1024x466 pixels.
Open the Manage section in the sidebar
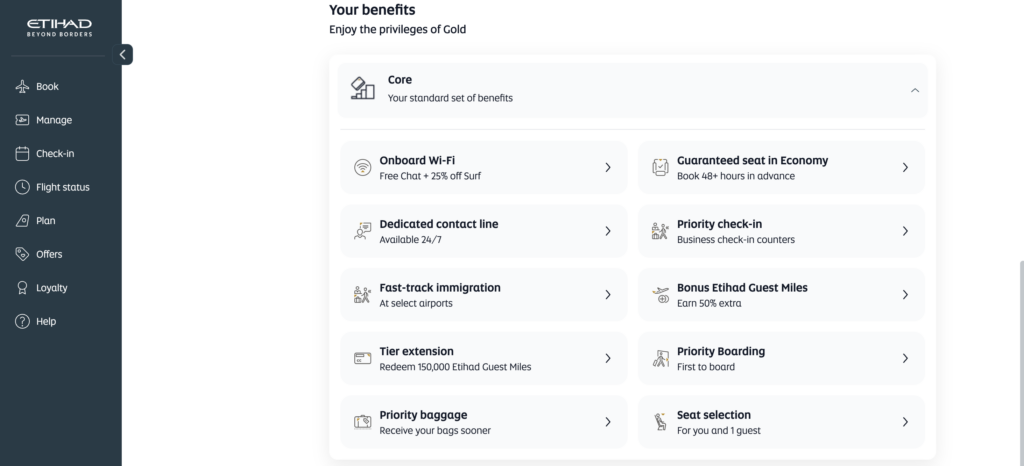pyautogui.click(x=53, y=120)
